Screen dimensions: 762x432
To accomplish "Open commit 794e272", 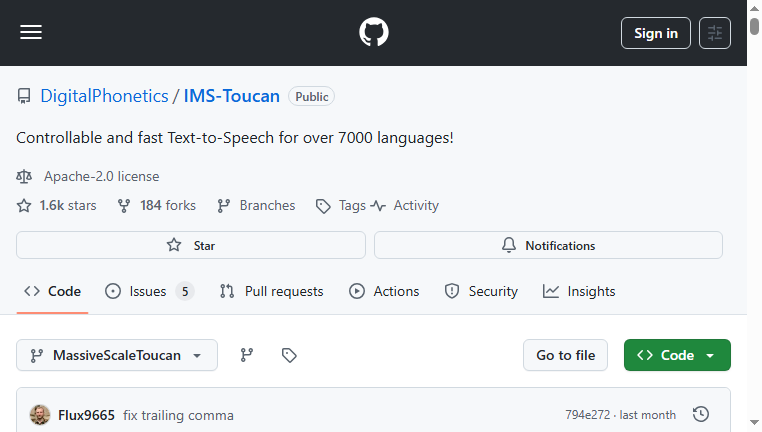I will [588, 415].
